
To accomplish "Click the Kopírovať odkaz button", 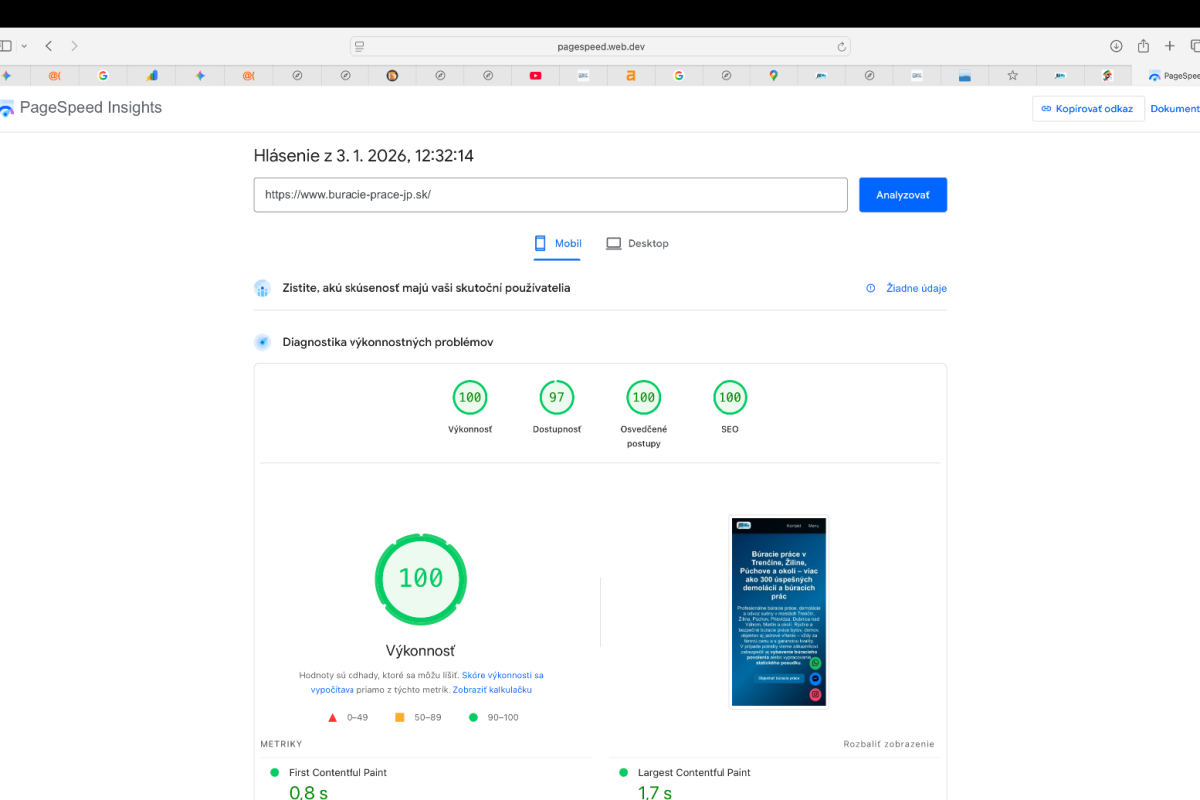I will tap(1087, 109).
